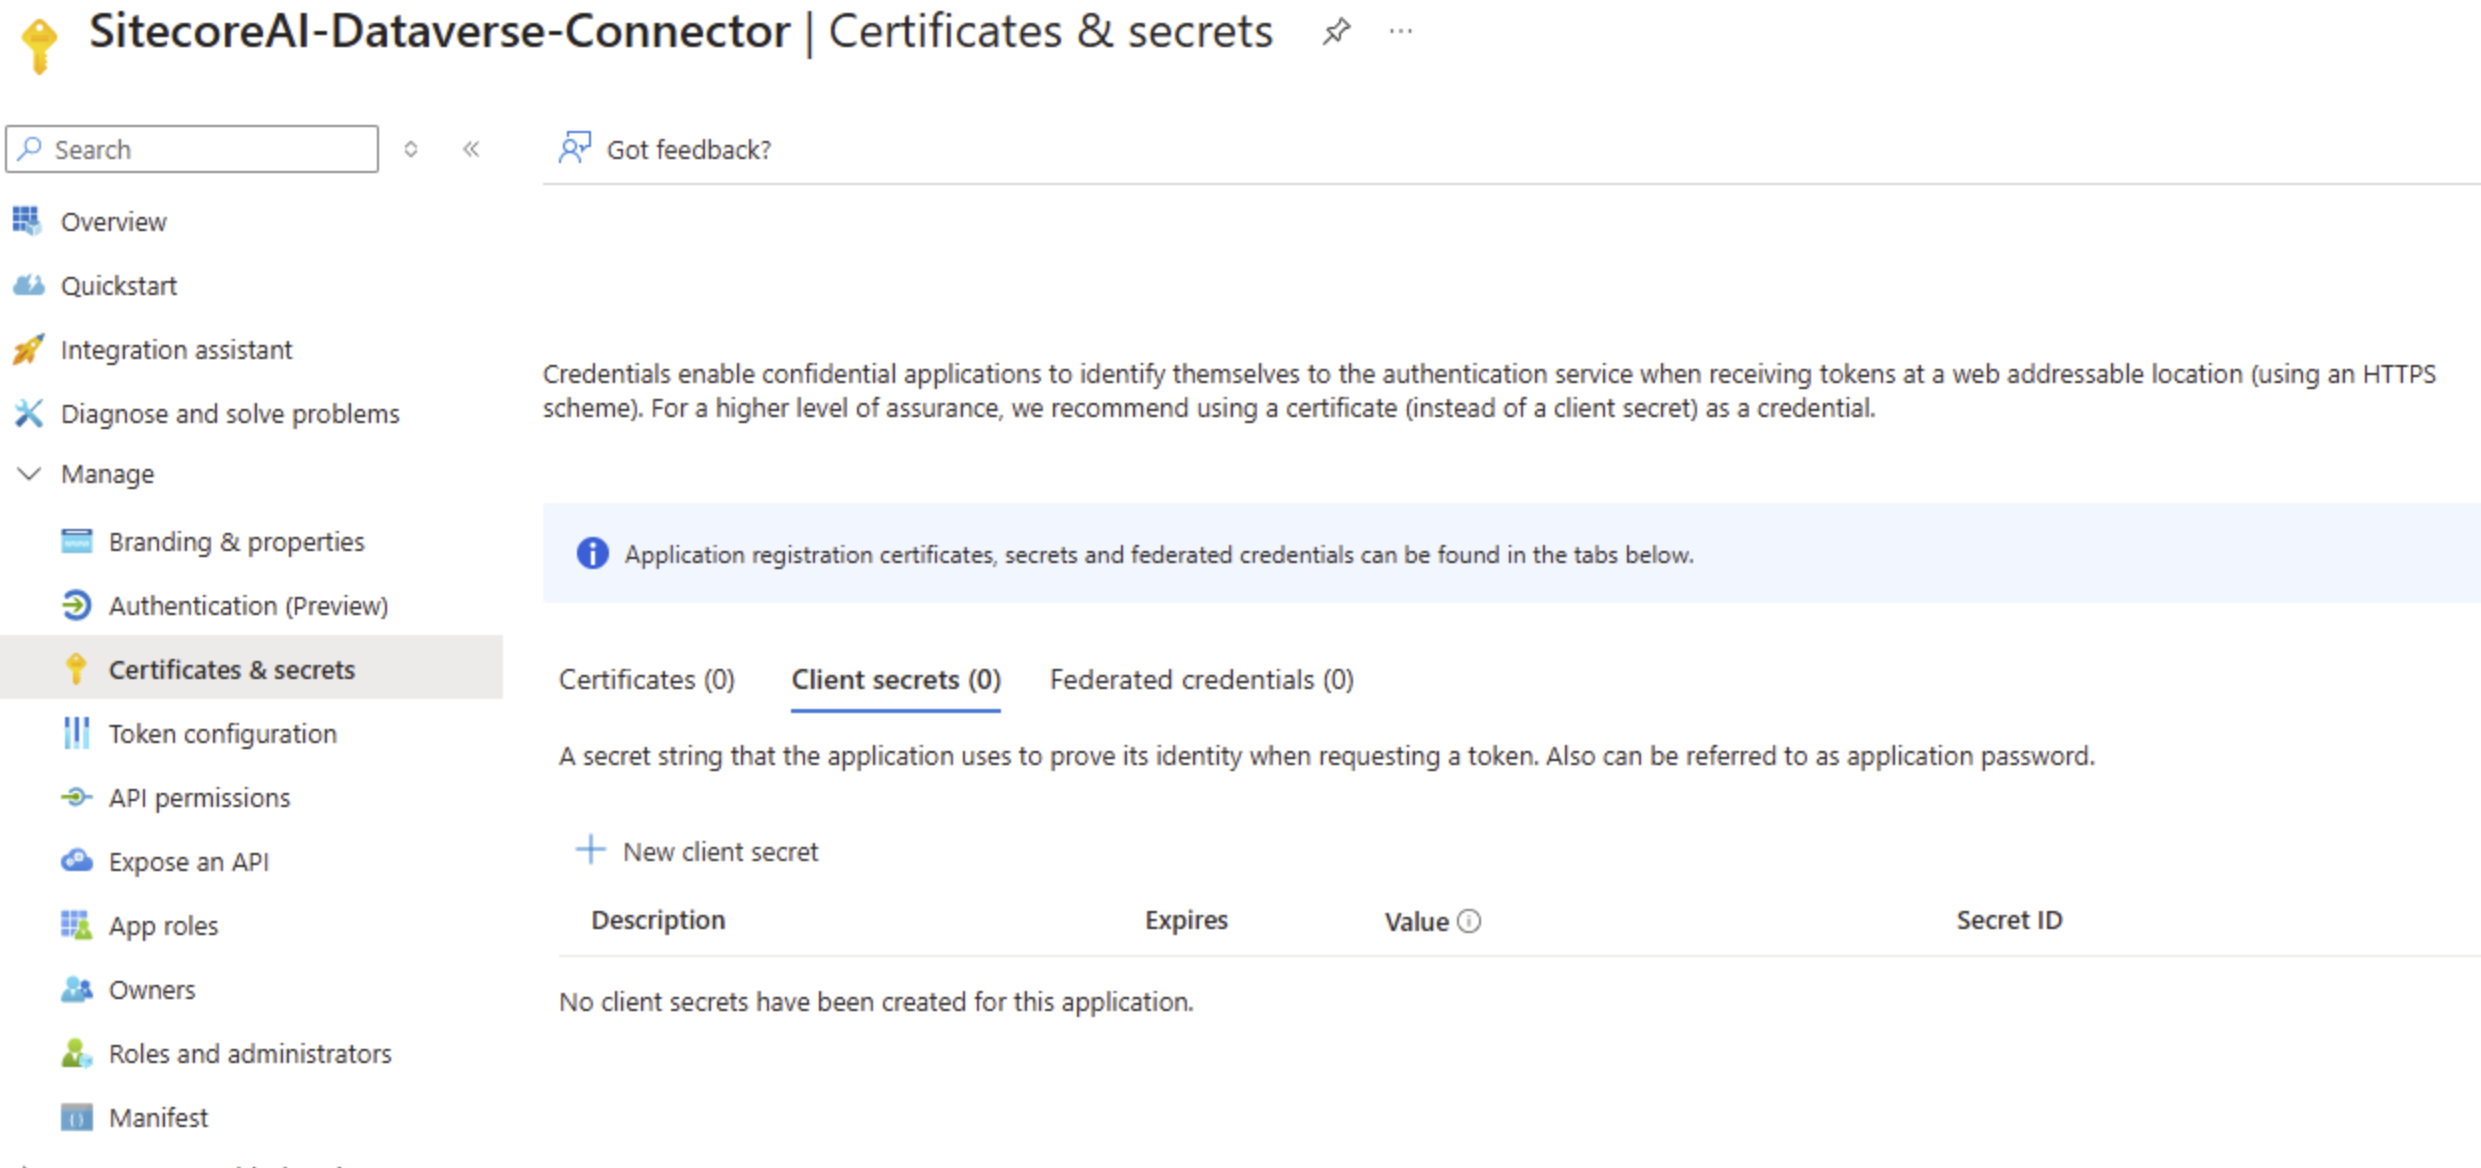The height and width of the screenshot is (1168, 2481).
Task: Pin this blade using the pin icon
Action: (x=1336, y=32)
